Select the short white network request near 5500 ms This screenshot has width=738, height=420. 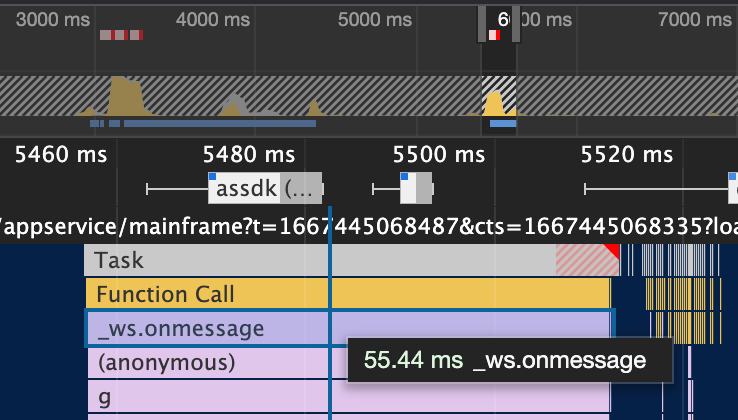click(416, 188)
